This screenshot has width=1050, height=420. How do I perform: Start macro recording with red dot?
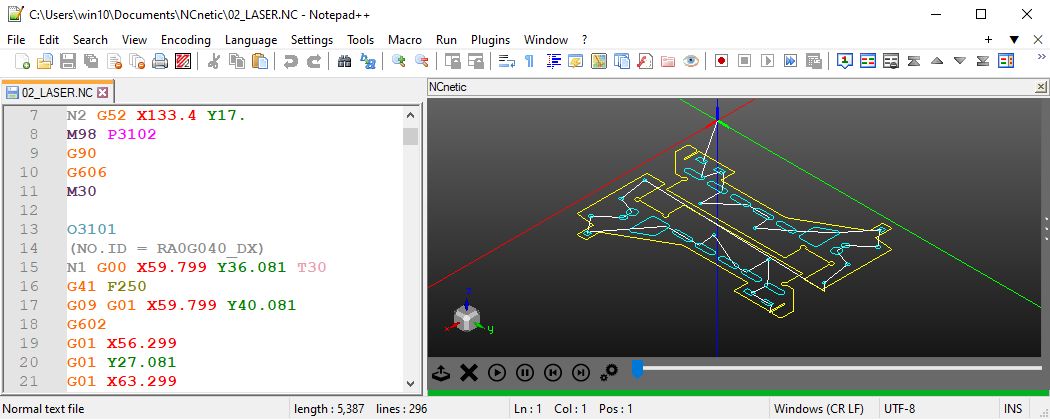(721, 62)
